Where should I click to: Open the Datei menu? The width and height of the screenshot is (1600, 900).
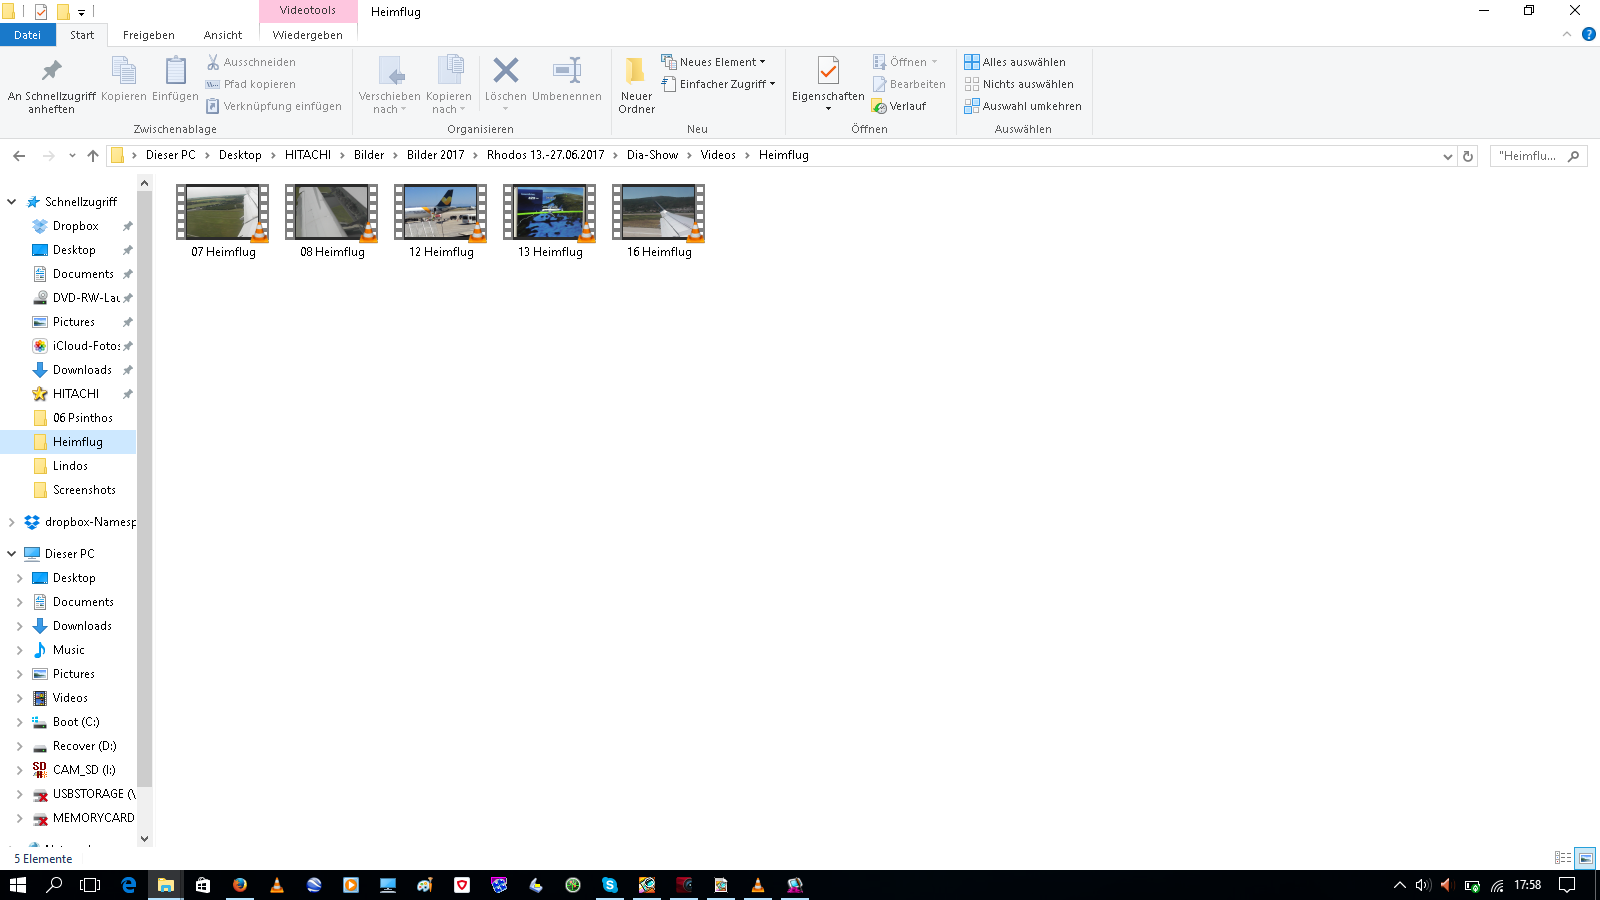pos(27,35)
